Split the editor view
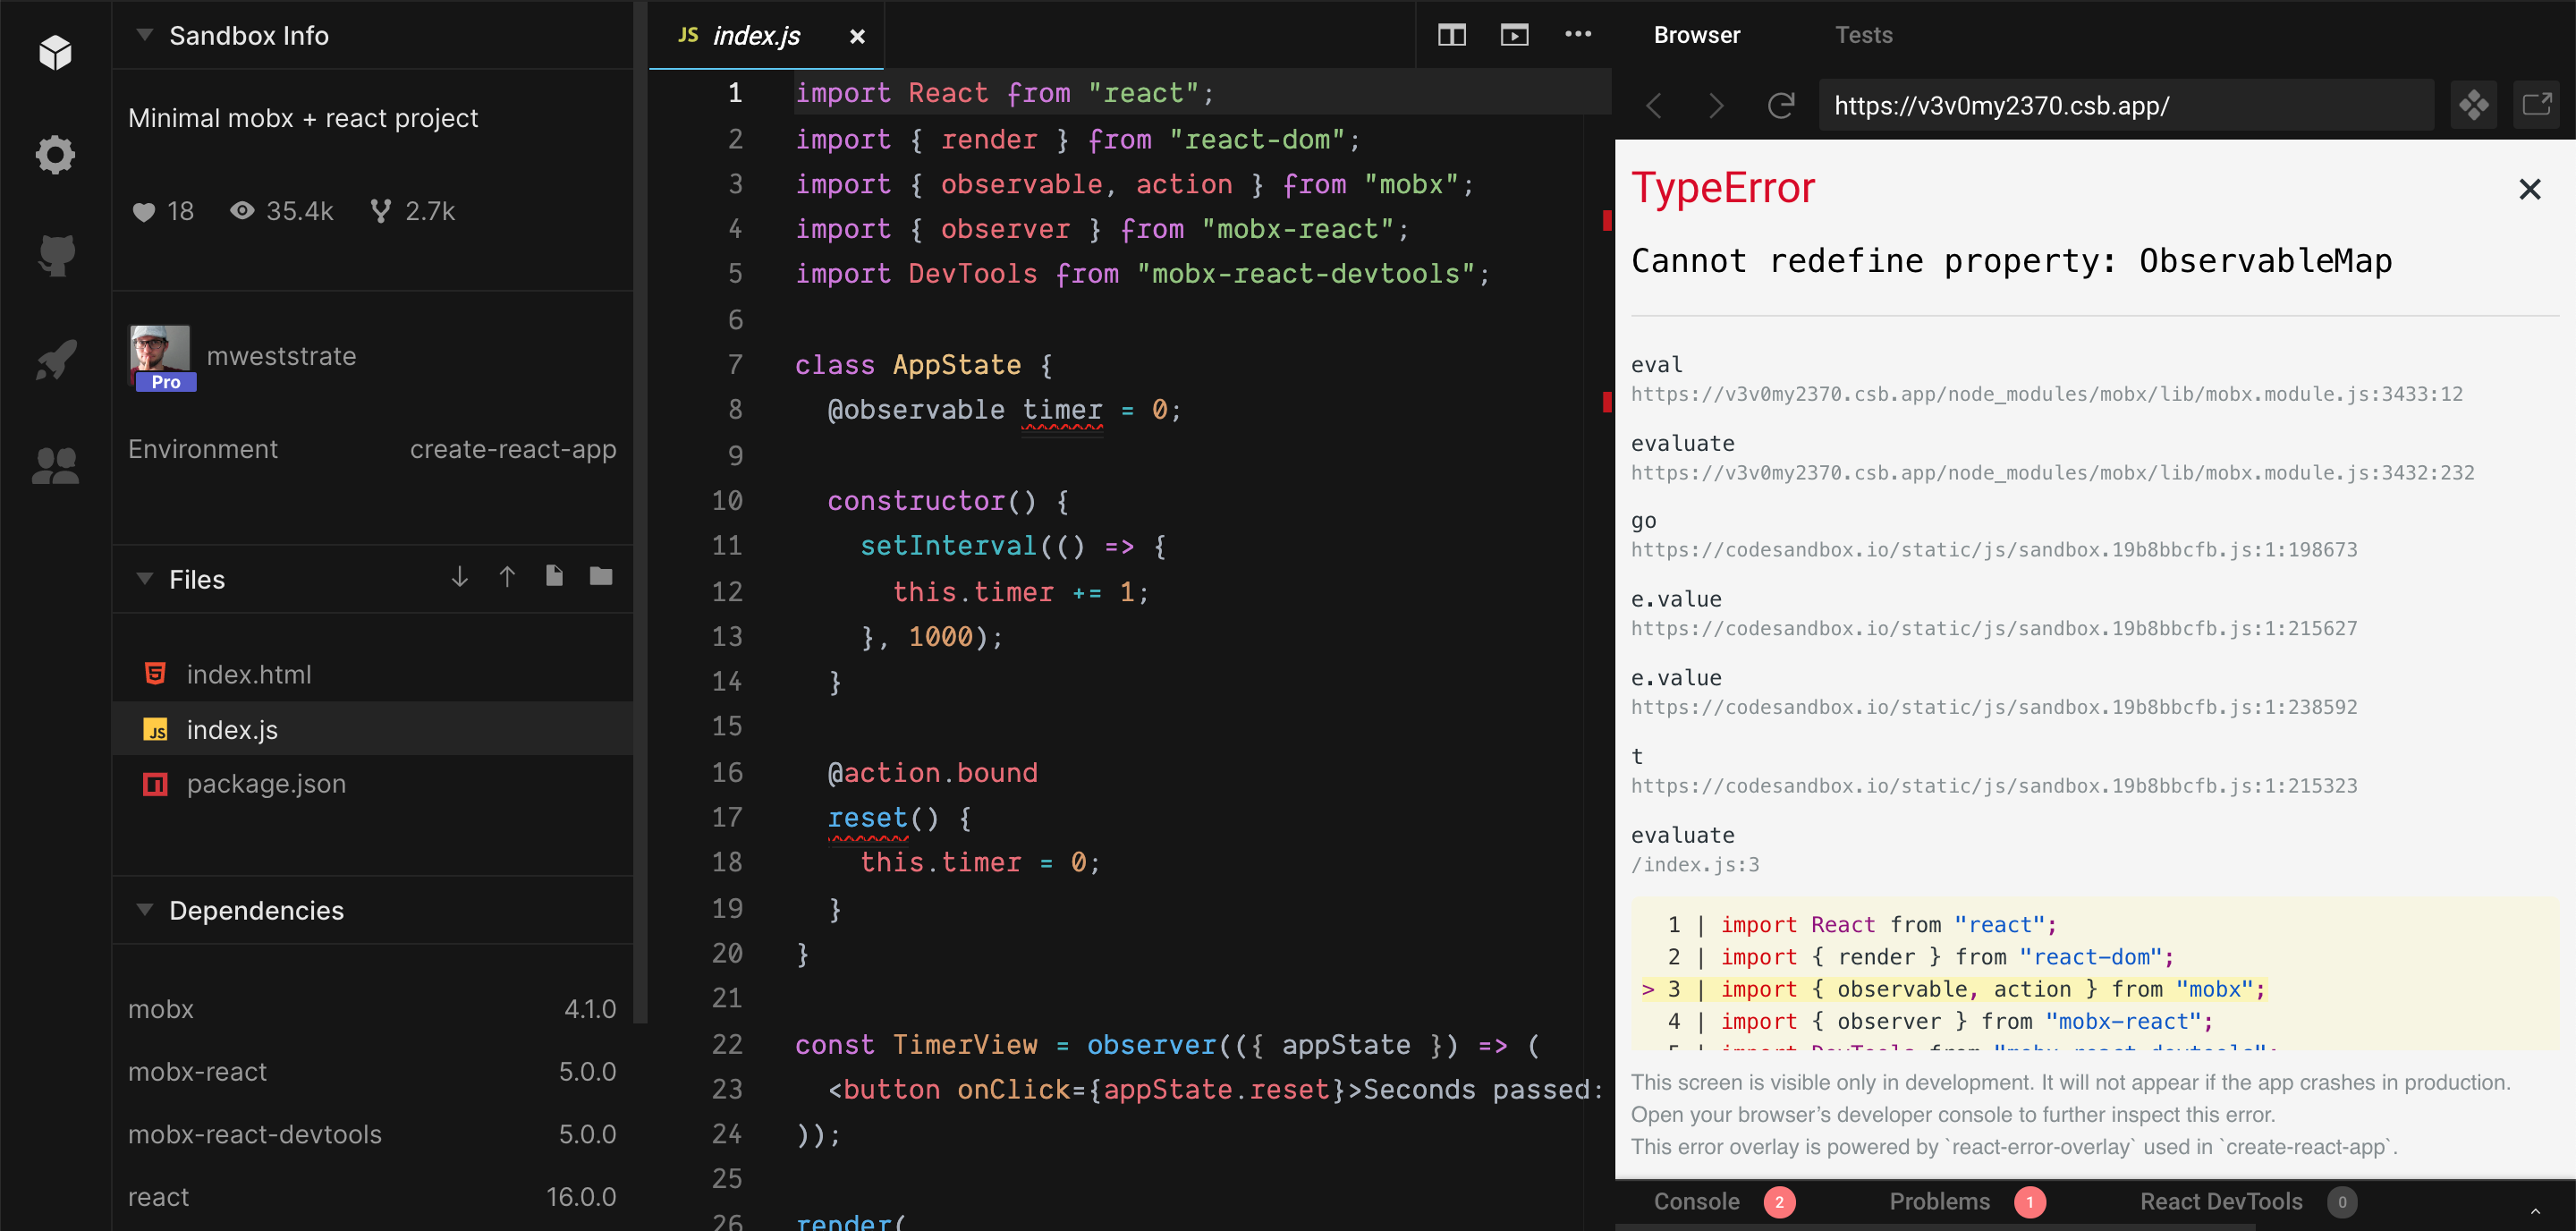This screenshot has width=2576, height=1231. point(1452,34)
